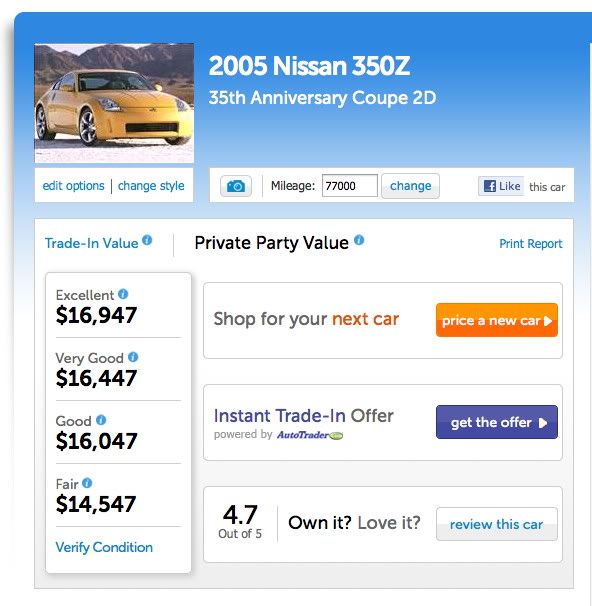The image size is (592, 606).
Task: Click the yellow Nissan 350Z thumbnail
Action: pyautogui.click(x=114, y=103)
